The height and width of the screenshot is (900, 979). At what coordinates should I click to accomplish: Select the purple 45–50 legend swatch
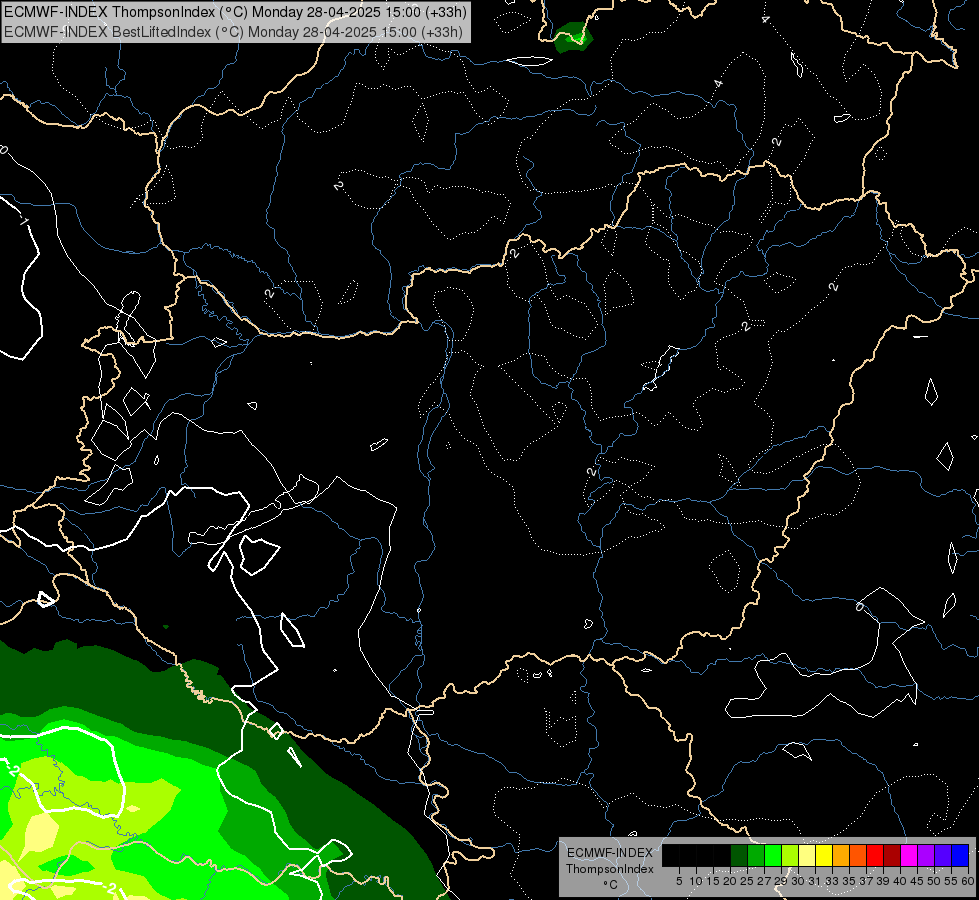pos(926,855)
